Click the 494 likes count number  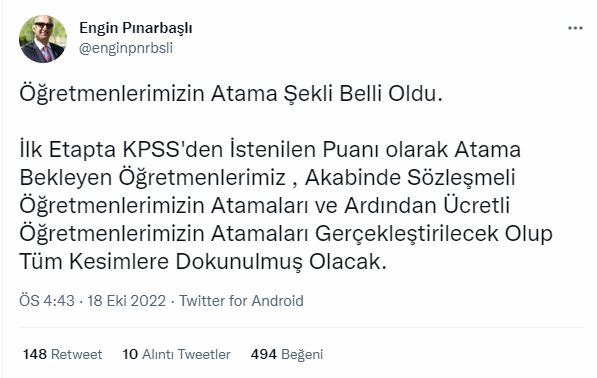[263, 354]
